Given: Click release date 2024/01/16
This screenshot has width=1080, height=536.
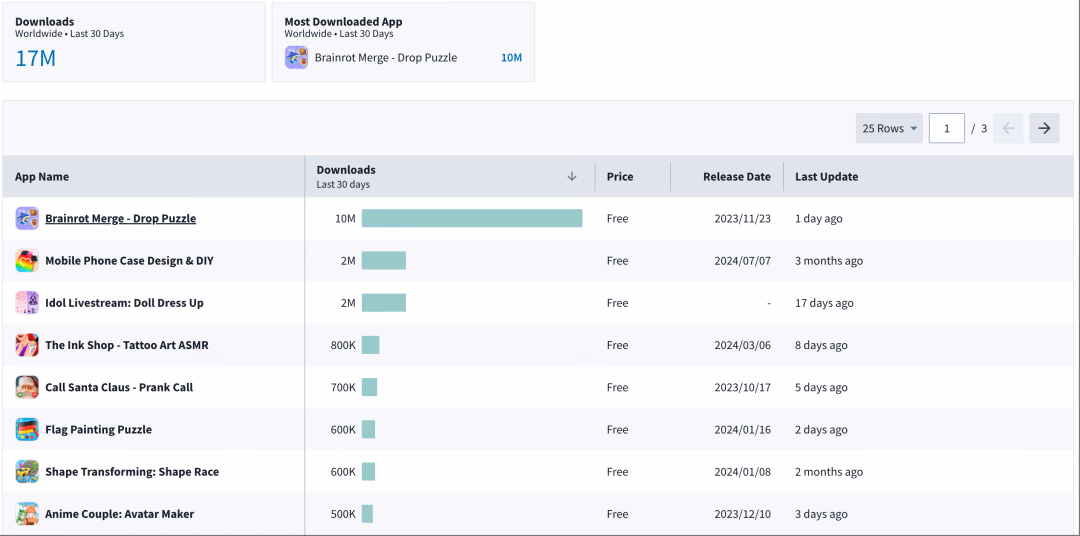Looking at the screenshot, I should coord(744,430).
